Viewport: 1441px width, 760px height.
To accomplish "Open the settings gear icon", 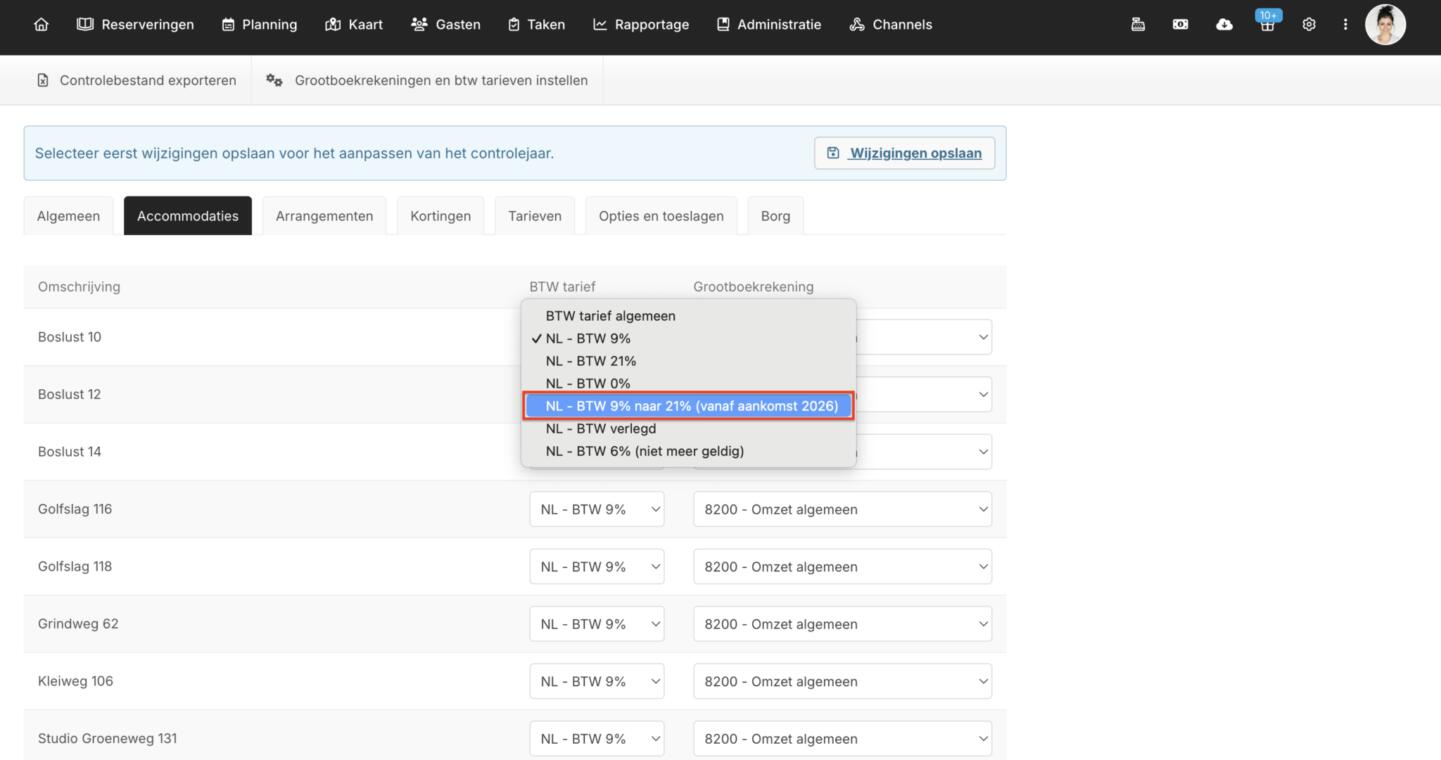I will click(x=1309, y=25).
